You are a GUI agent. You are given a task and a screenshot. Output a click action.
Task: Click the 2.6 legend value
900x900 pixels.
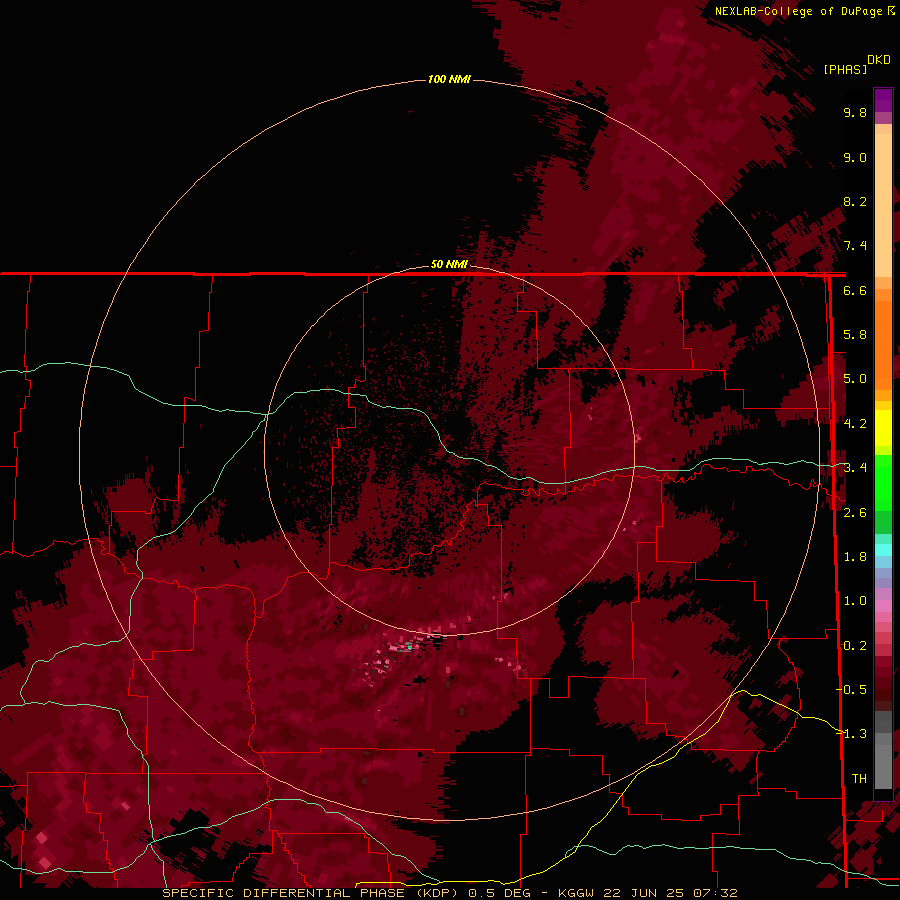pos(855,513)
